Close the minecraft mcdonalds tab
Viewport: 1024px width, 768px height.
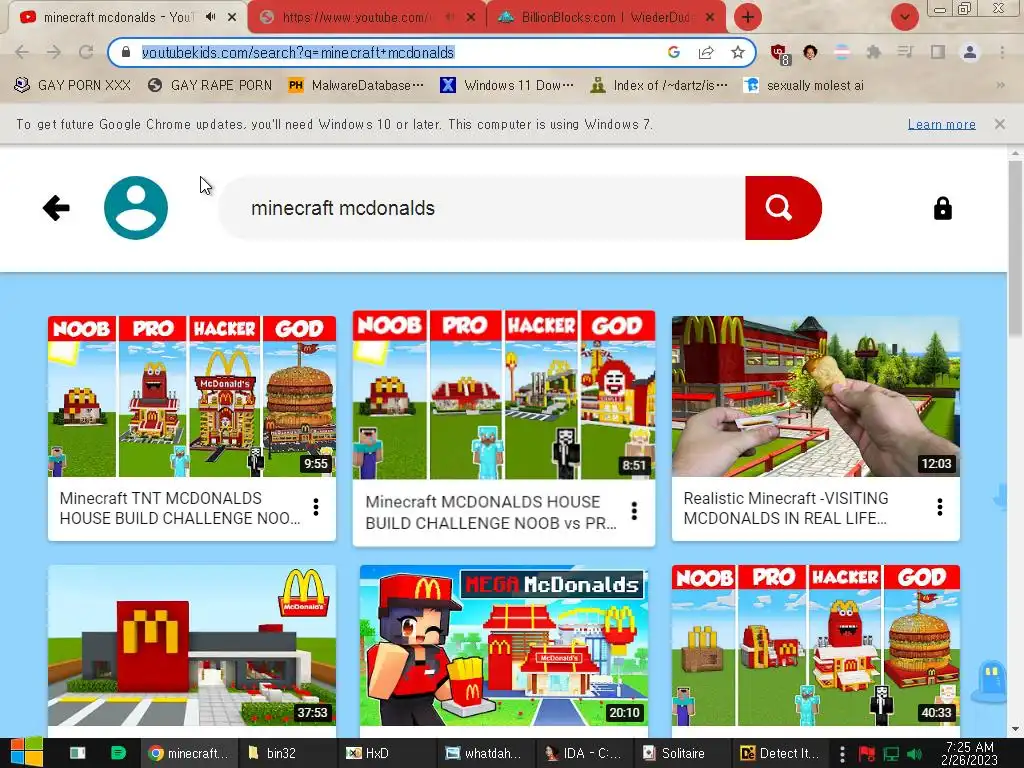click(232, 18)
